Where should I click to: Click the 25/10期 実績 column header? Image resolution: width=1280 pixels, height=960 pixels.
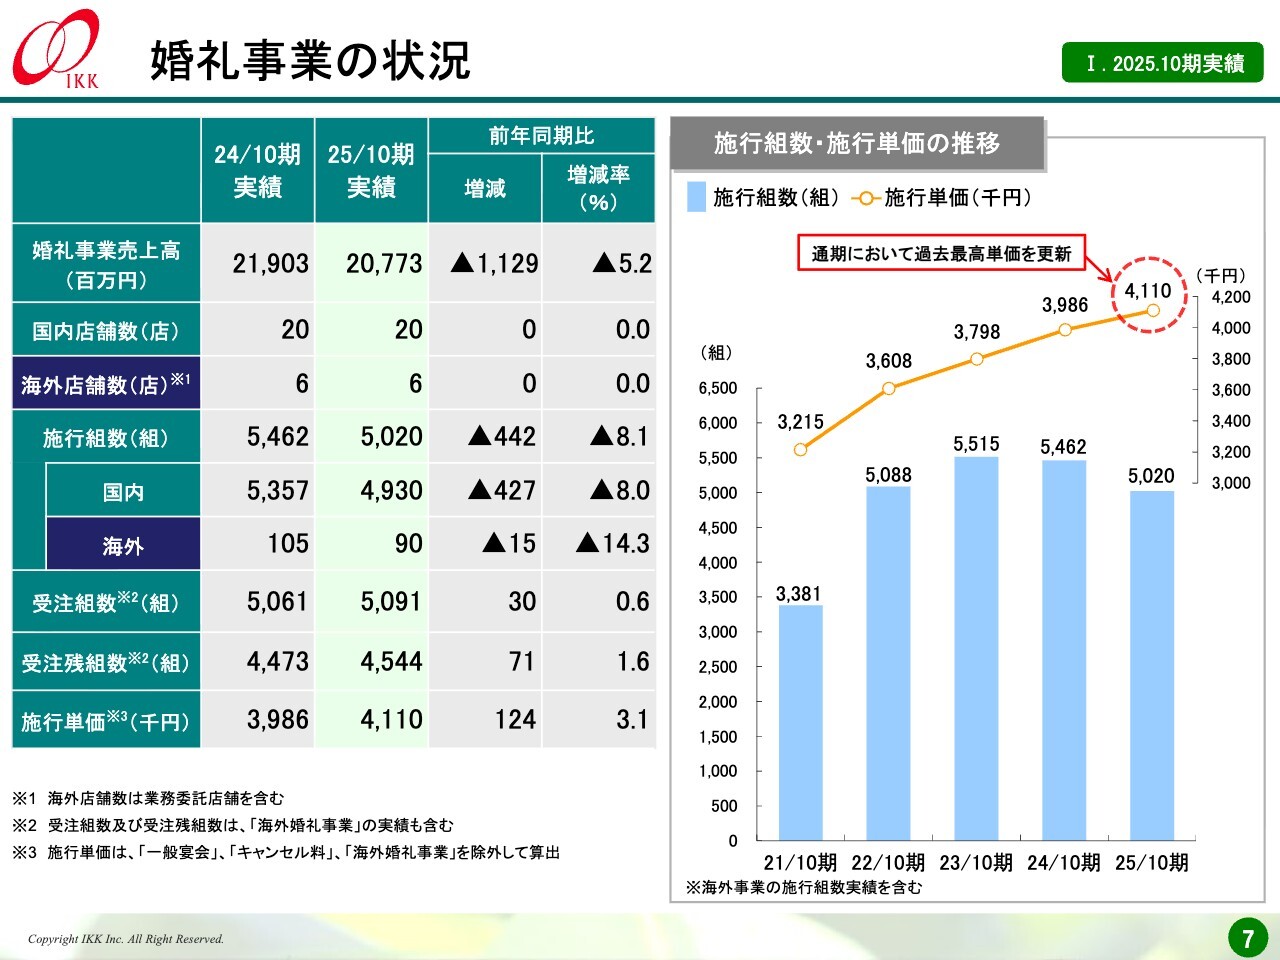click(371, 170)
